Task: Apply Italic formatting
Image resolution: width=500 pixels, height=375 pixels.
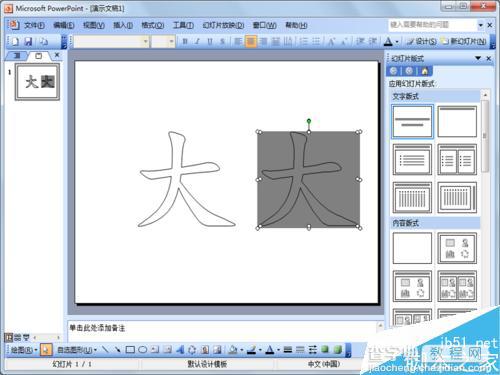Action: tap(197, 42)
